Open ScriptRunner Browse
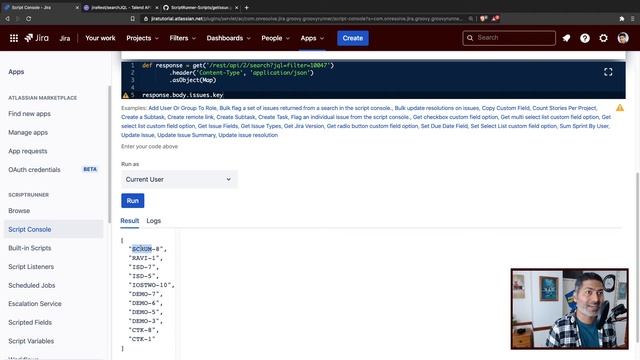Viewport: 640px width, 360px height. 19,211
